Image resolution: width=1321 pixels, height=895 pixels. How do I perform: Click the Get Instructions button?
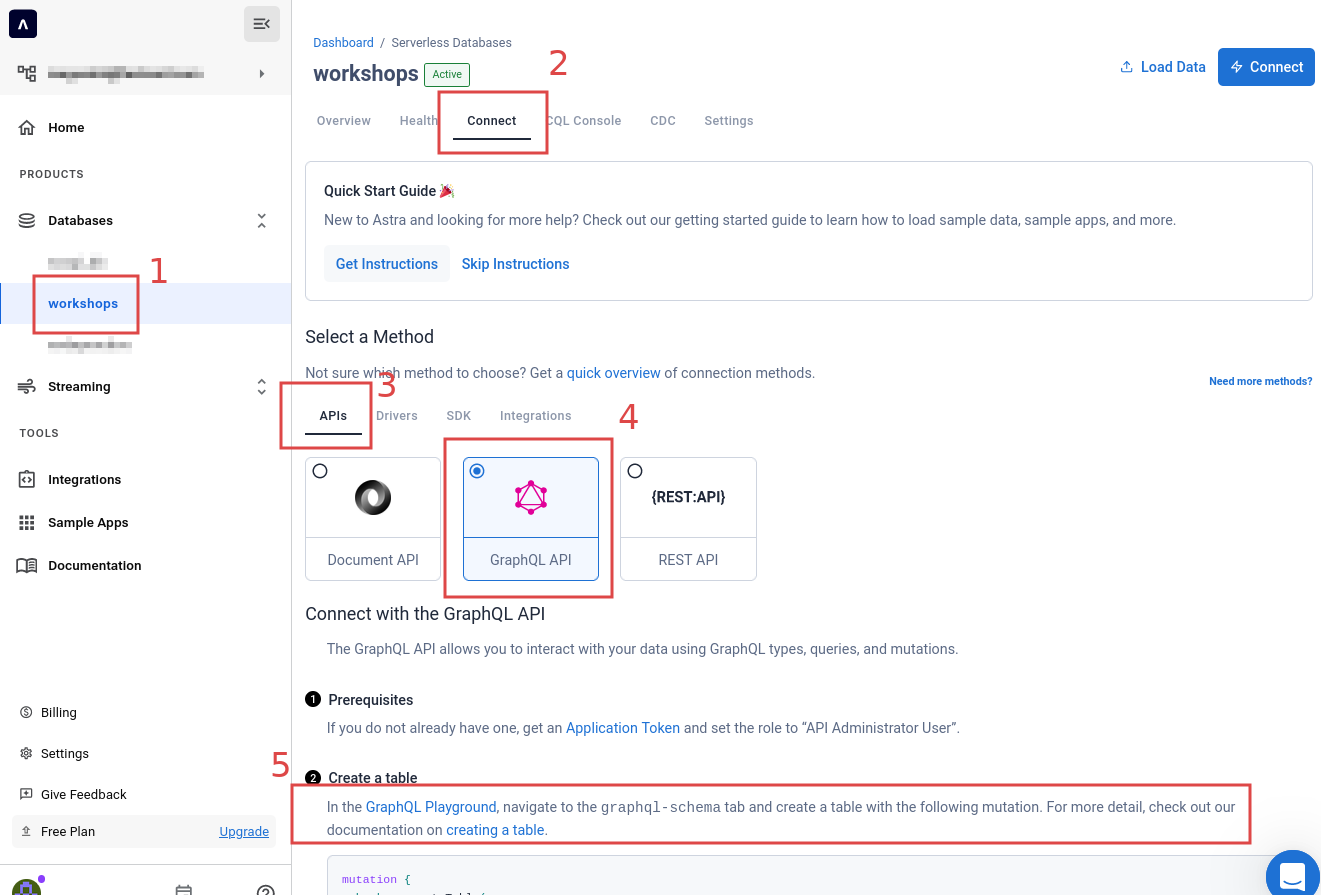tap(387, 264)
